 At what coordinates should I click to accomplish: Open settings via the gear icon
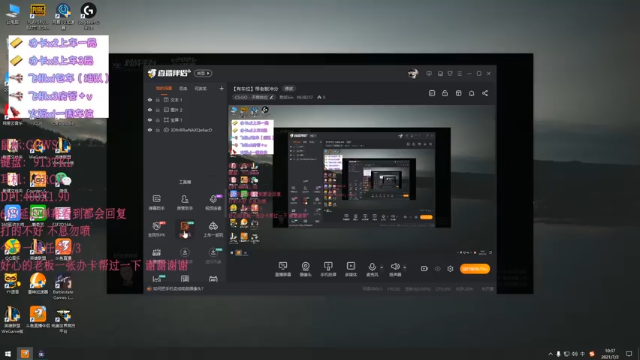click(450, 269)
